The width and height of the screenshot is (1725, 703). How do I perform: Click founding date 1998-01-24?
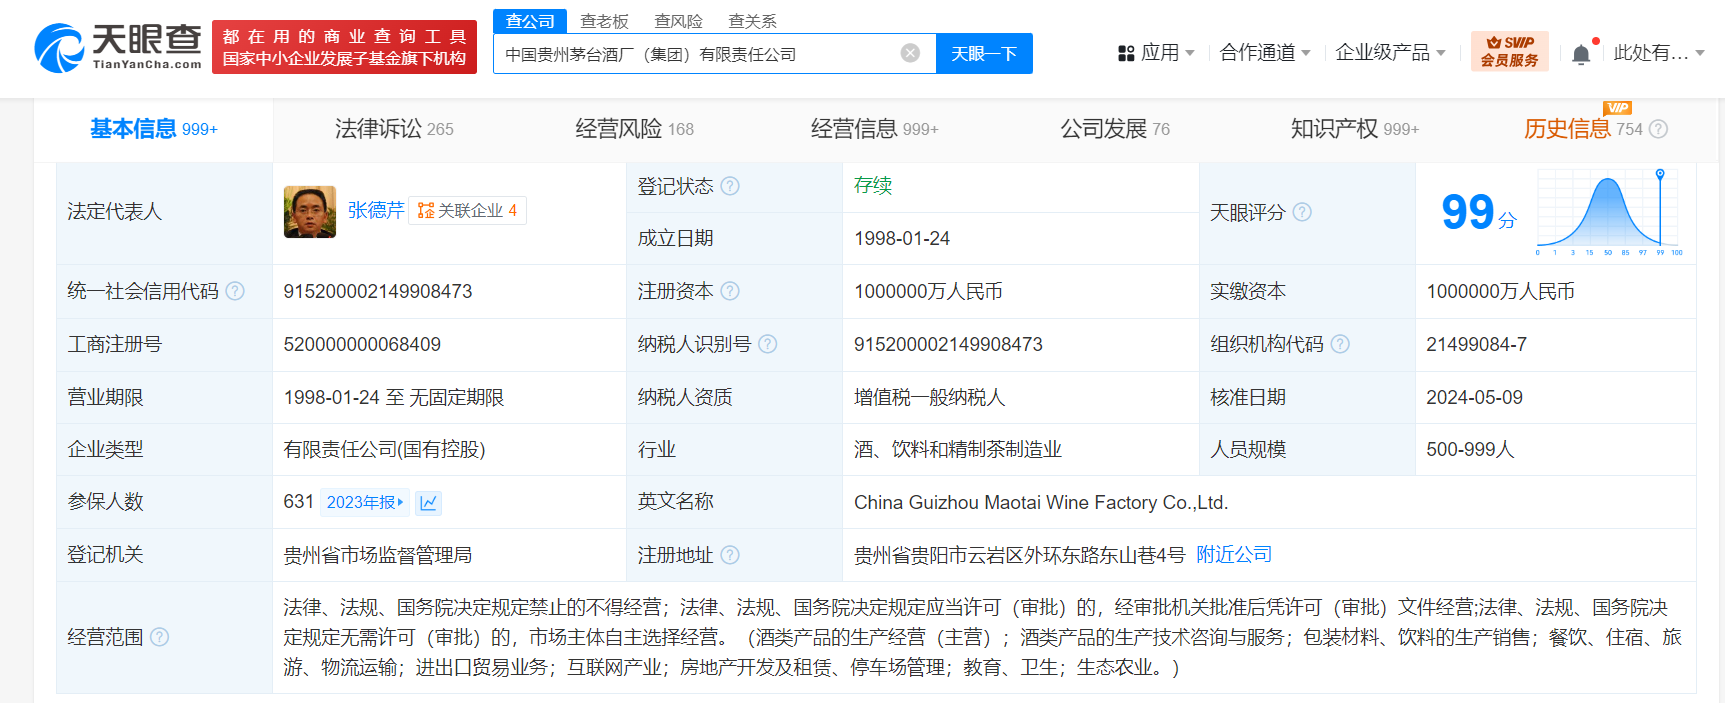(902, 238)
